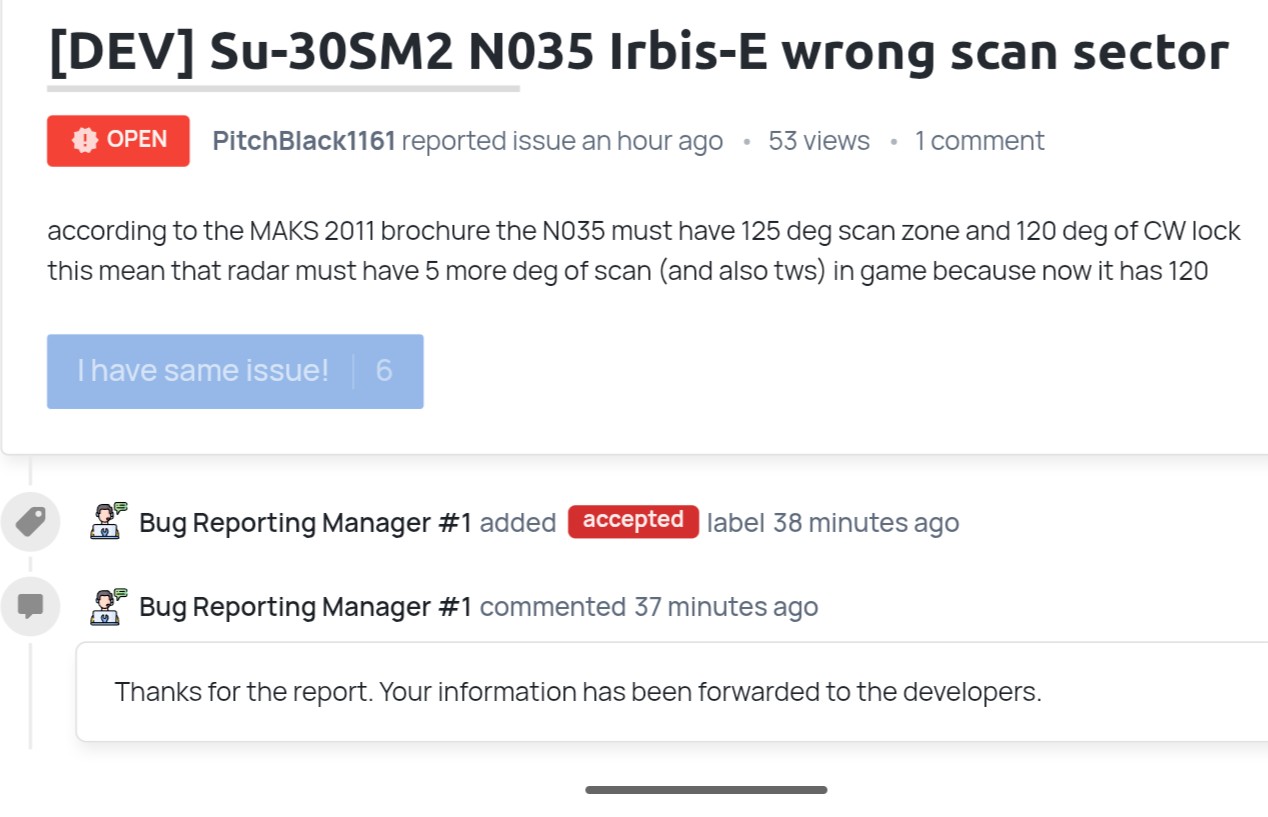Click the exclamation icon in the OPEN badge

85,140
